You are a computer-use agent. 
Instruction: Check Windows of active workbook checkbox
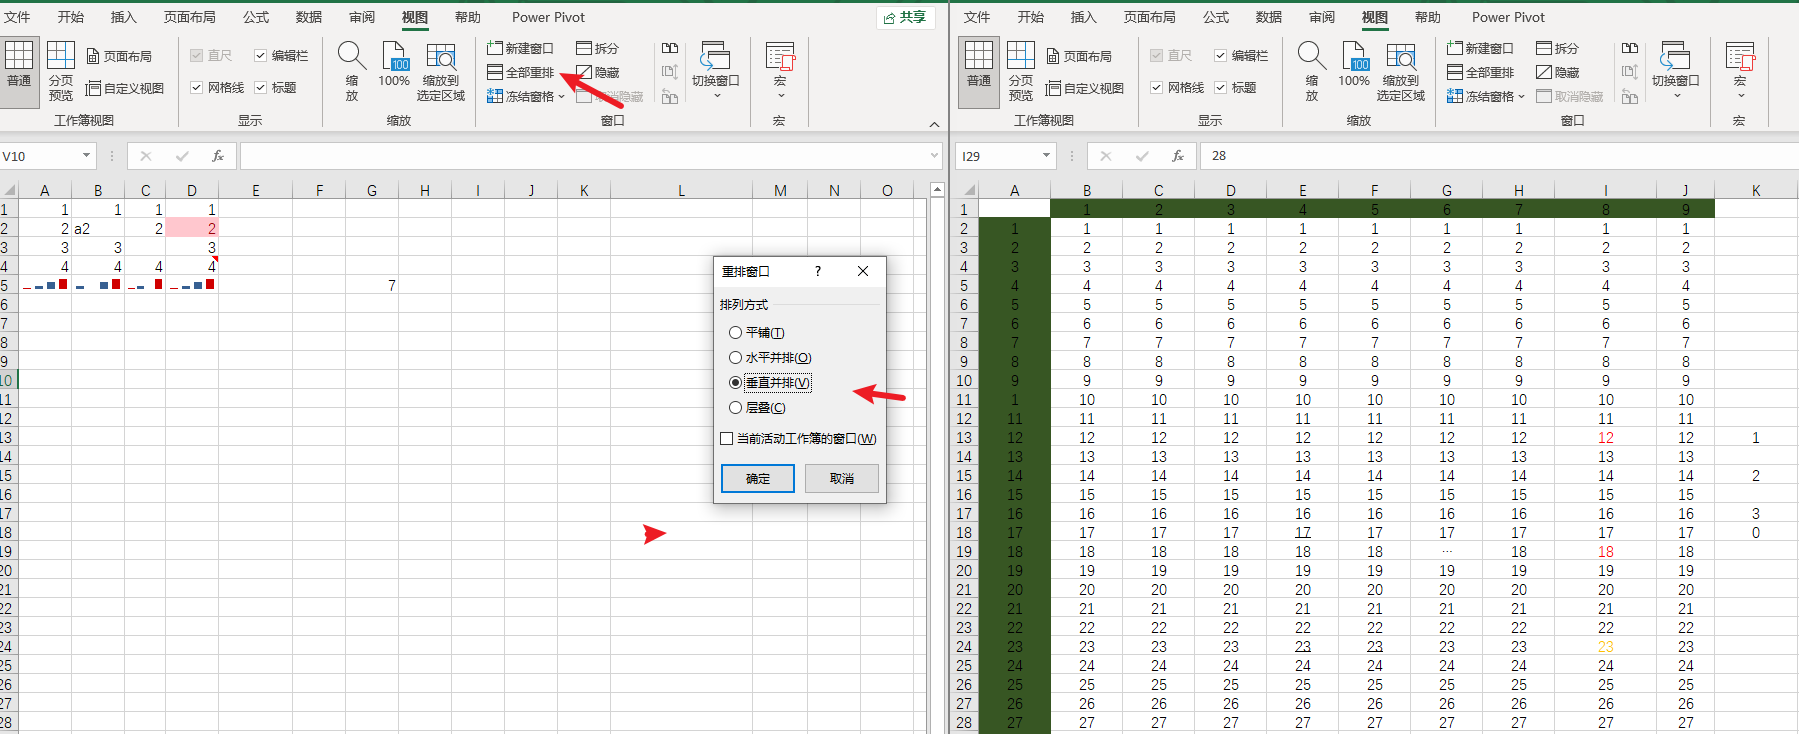point(727,439)
